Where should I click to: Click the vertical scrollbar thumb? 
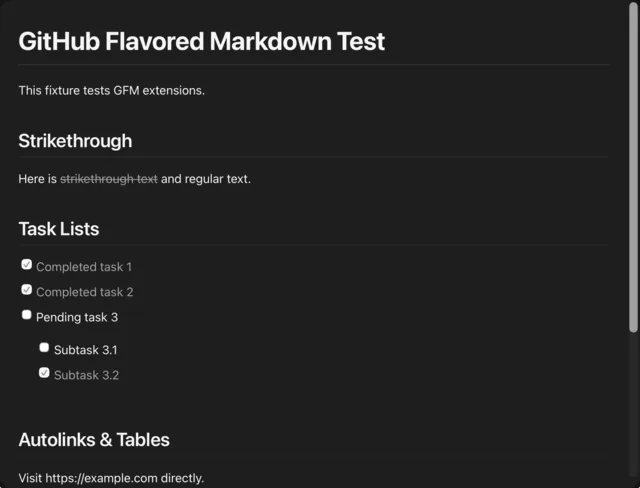point(633,167)
